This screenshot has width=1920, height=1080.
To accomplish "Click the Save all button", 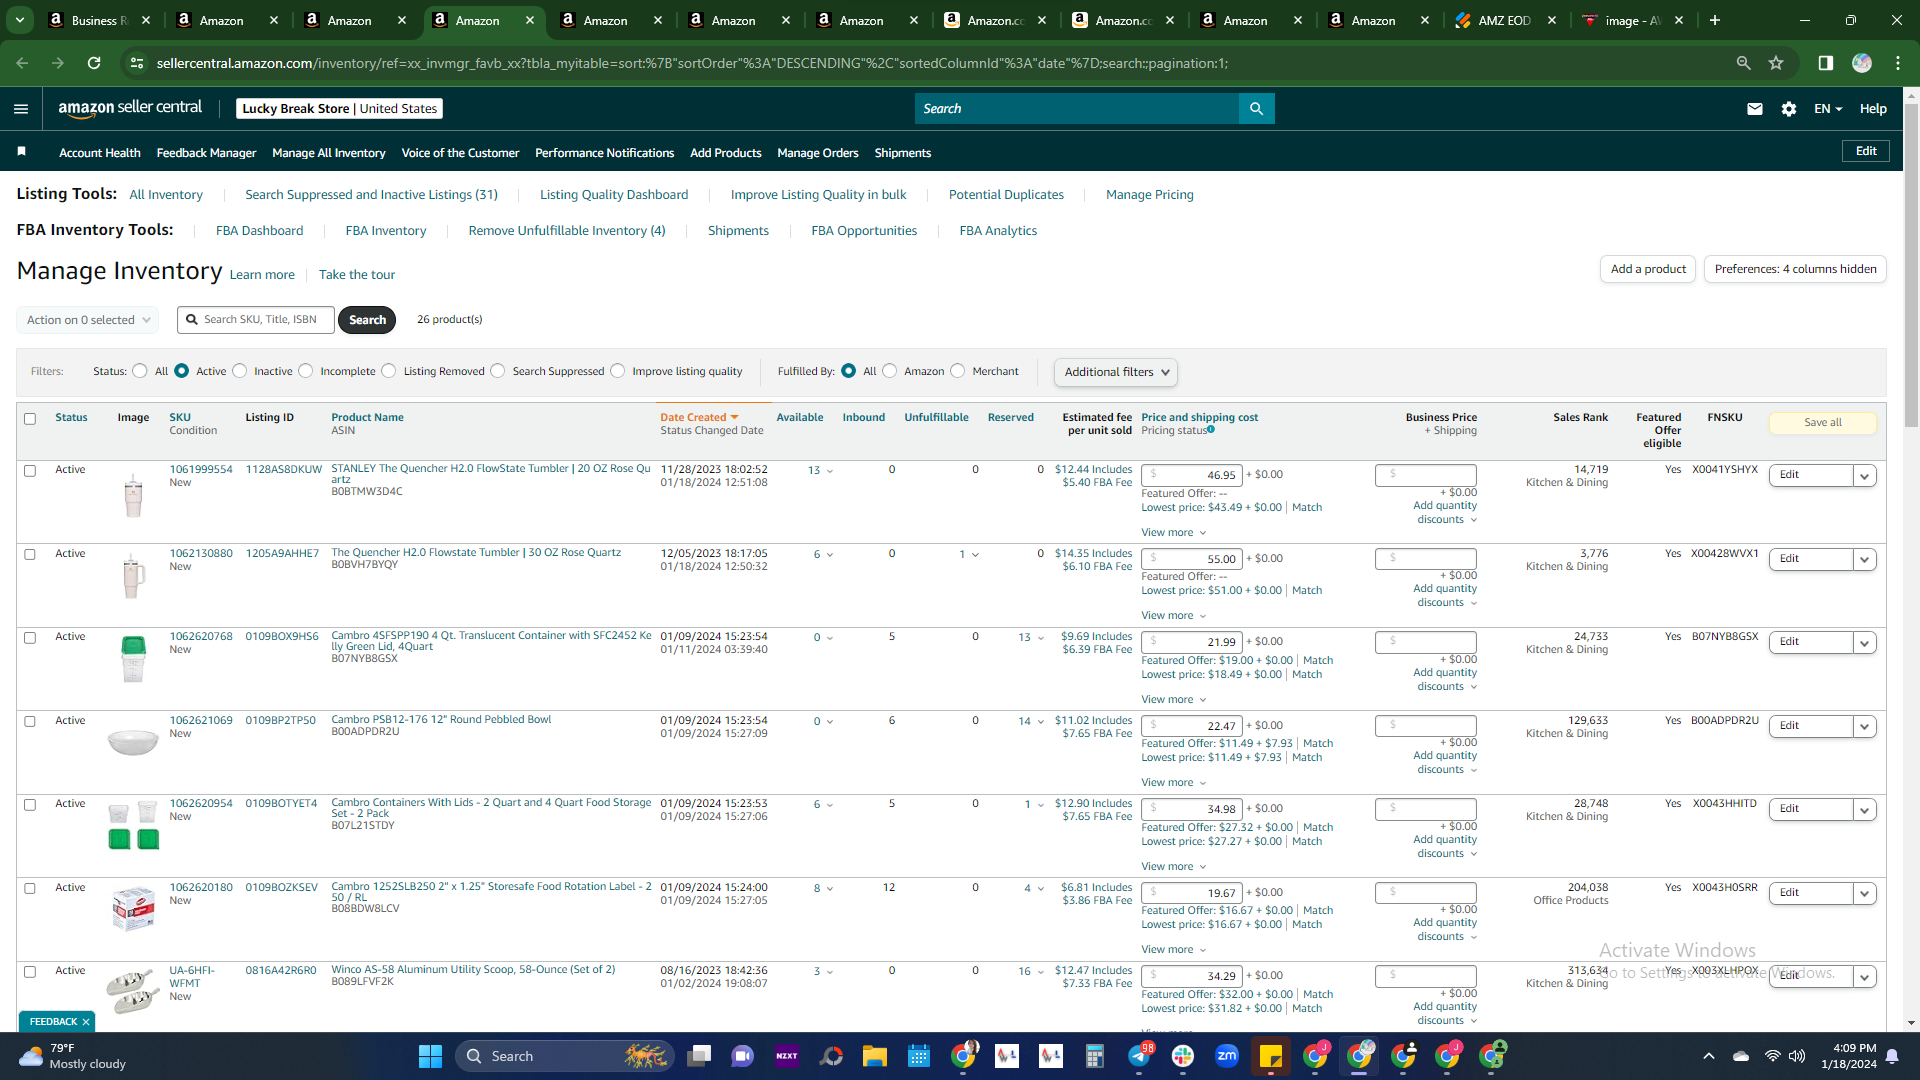I will pos(1823,423).
